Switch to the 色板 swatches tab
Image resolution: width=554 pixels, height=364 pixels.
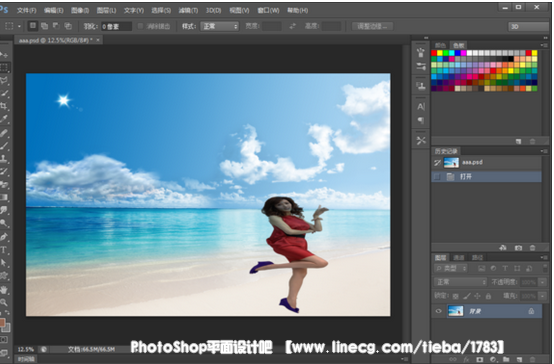pyautogui.click(x=459, y=45)
